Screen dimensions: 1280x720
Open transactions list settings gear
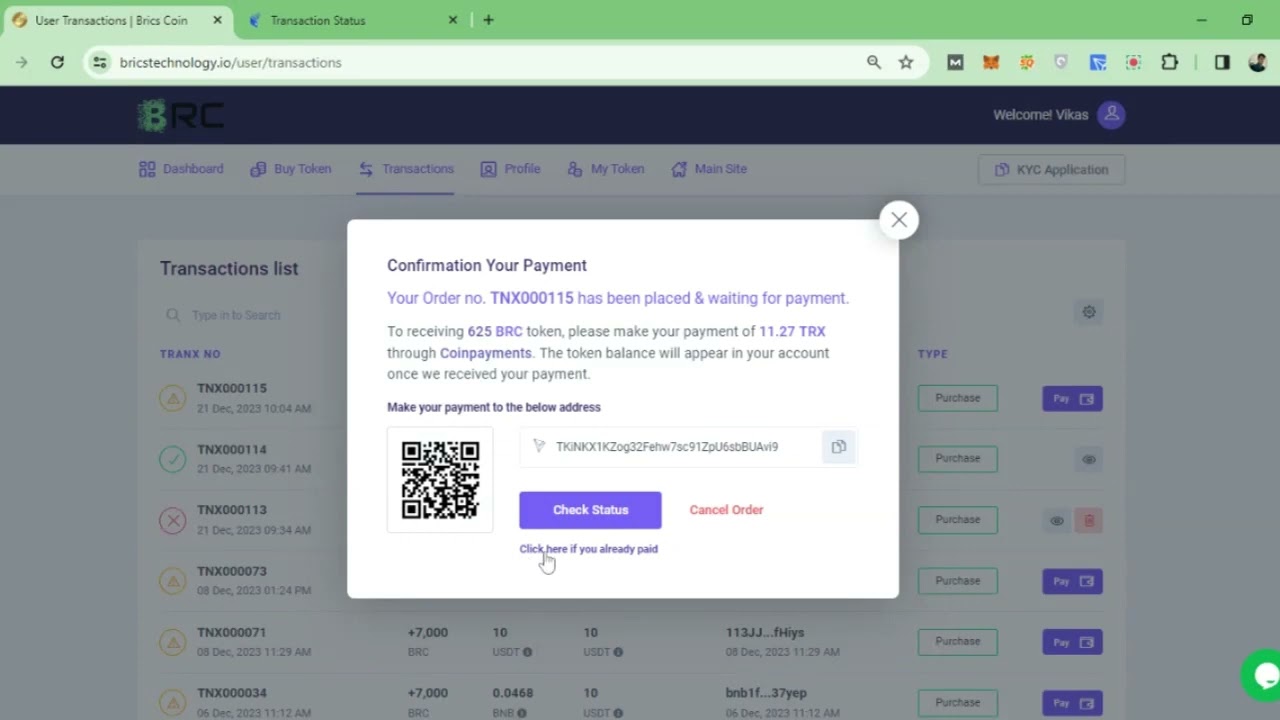click(1089, 312)
